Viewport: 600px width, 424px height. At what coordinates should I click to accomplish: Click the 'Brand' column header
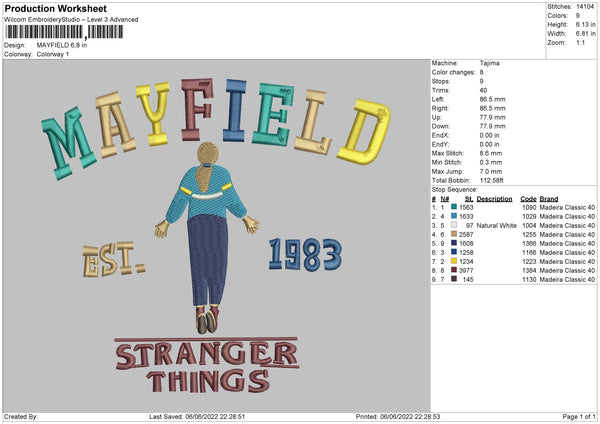click(x=549, y=199)
